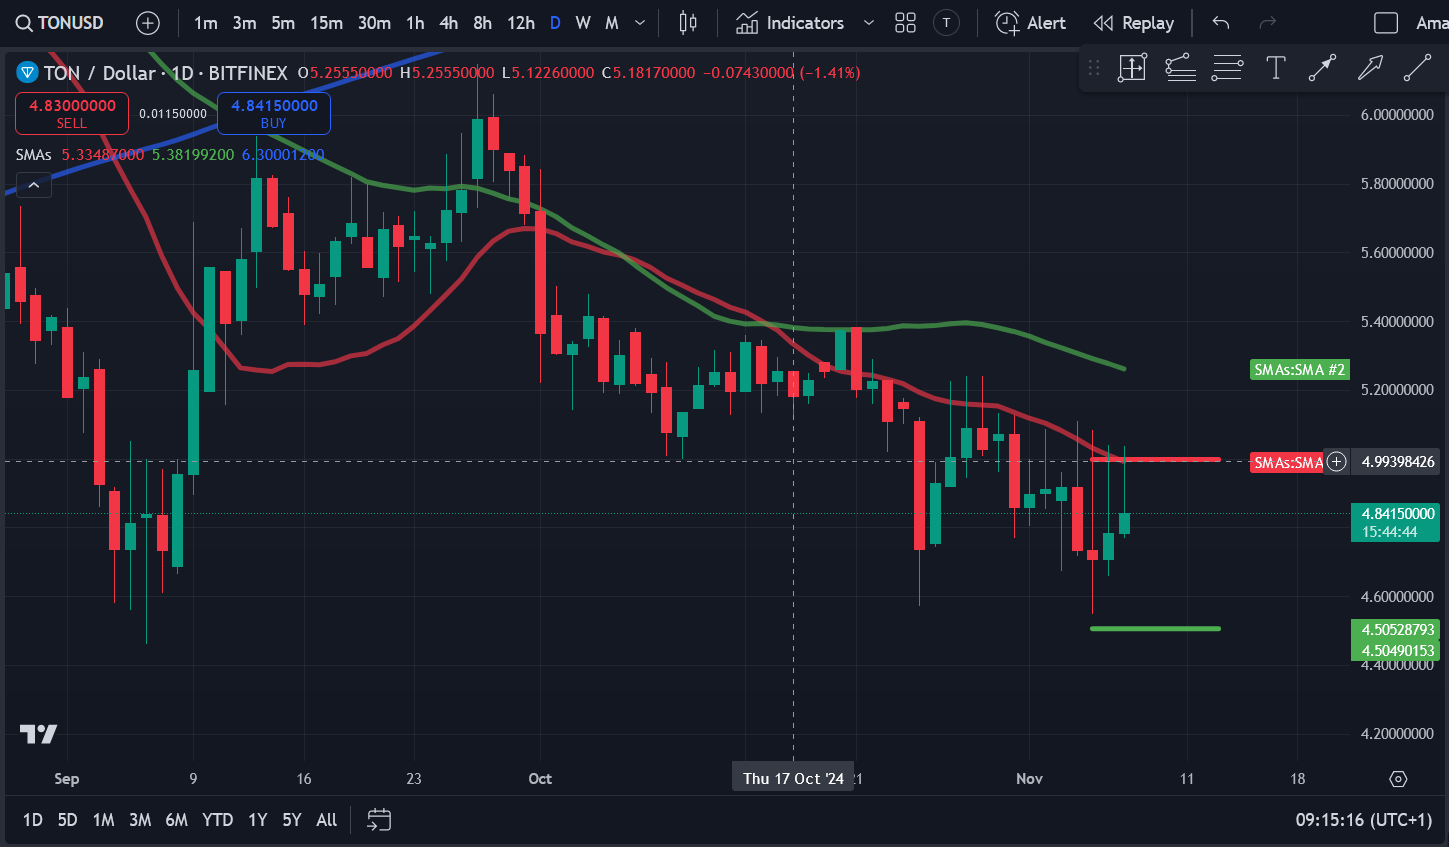Screen dimensions: 1449x847
Task: Click the add symbol to compare plus icon
Action: pyautogui.click(x=148, y=23)
